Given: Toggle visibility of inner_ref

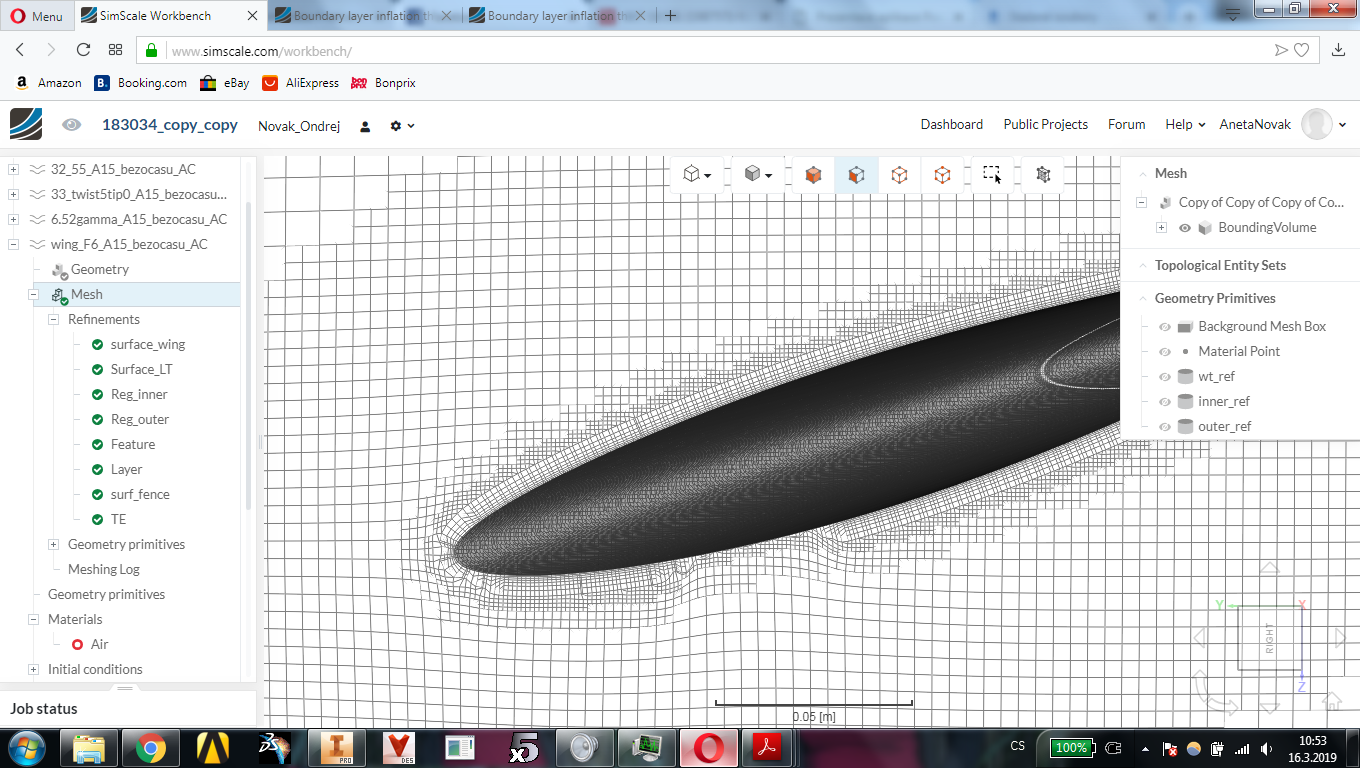Looking at the screenshot, I should pyautogui.click(x=1164, y=401).
